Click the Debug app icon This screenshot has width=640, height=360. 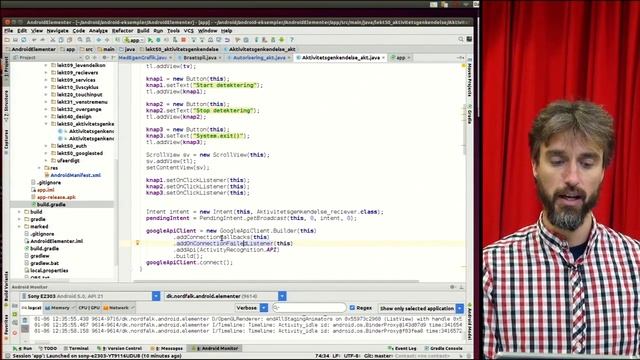158,40
